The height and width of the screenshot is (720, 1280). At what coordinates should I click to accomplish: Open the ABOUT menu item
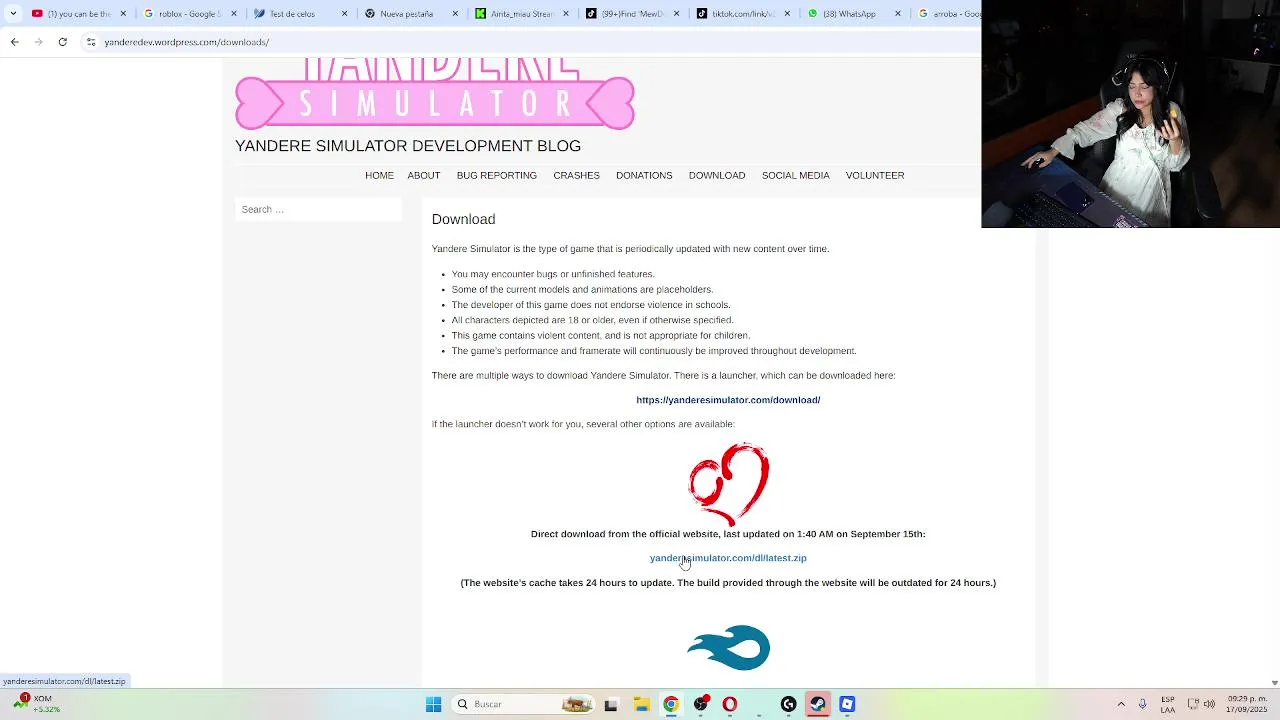[x=424, y=175]
